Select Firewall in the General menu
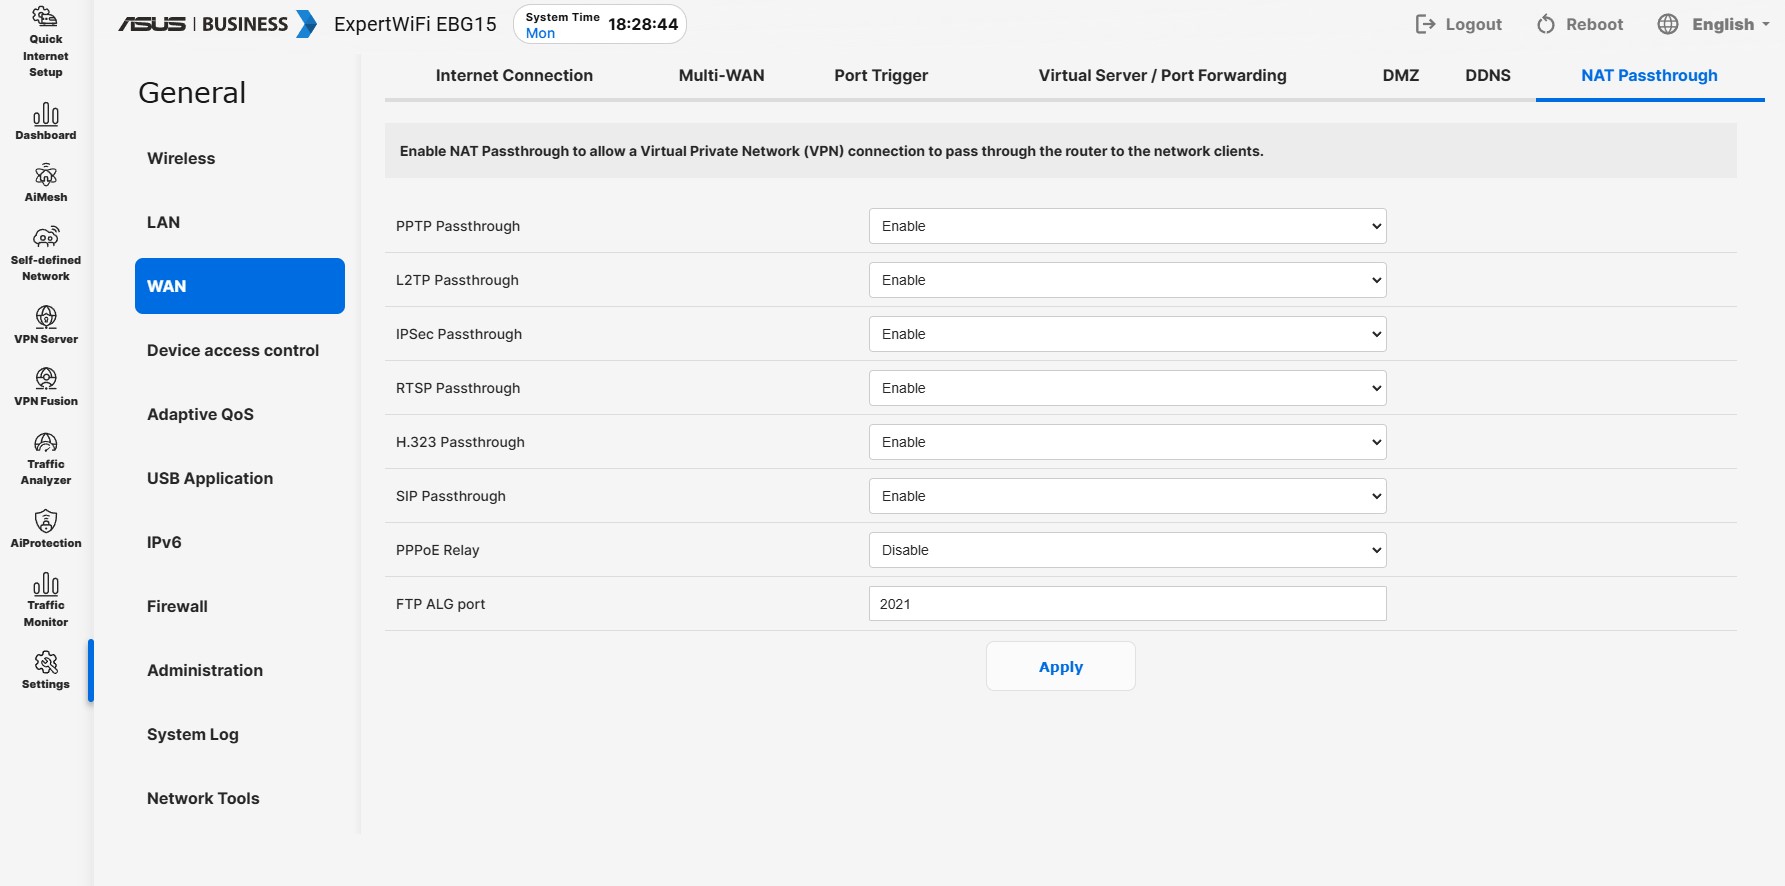The width and height of the screenshot is (1785, 886). [x=177, y=606]
